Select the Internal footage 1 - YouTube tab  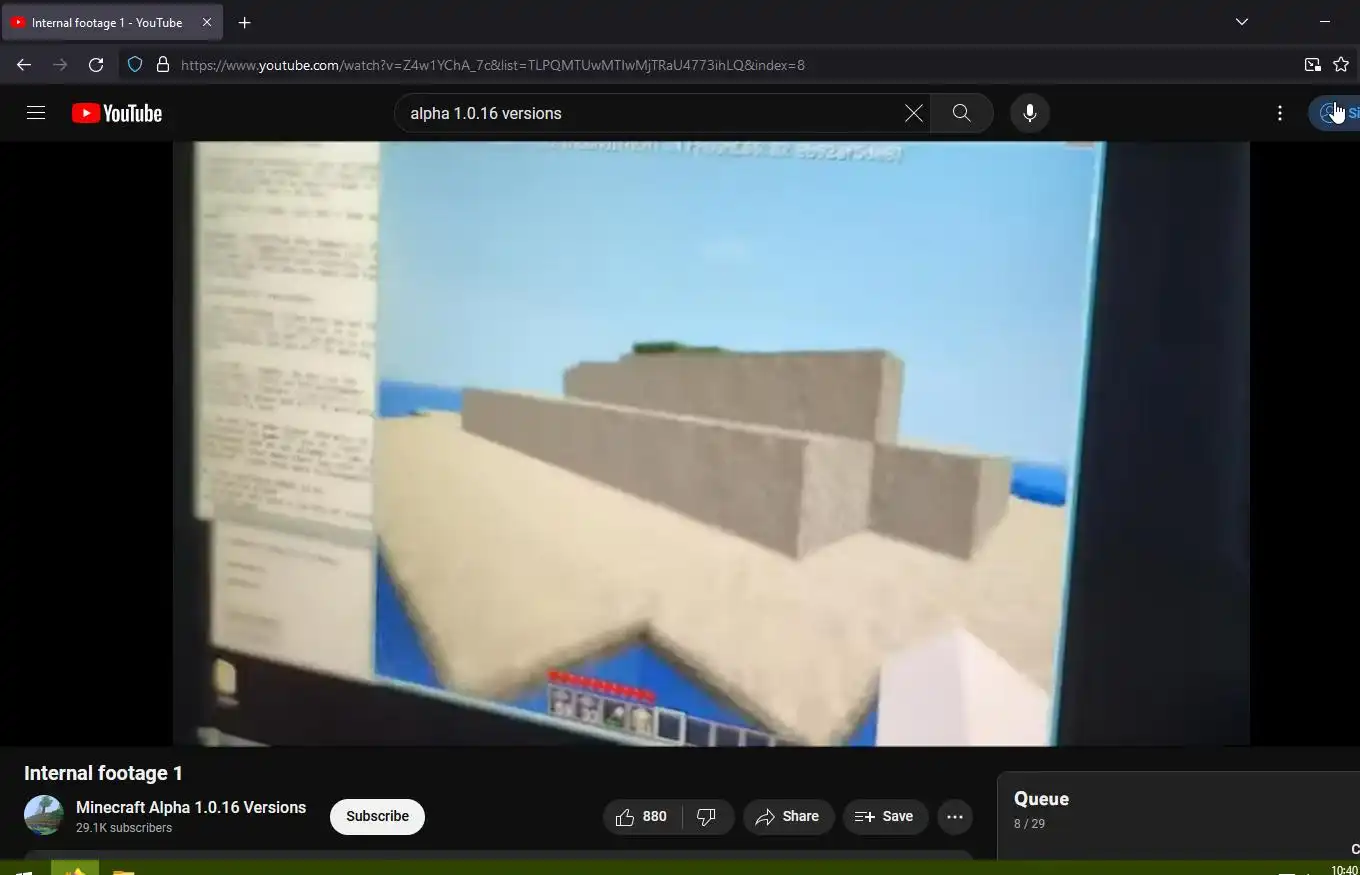point(112,22)
